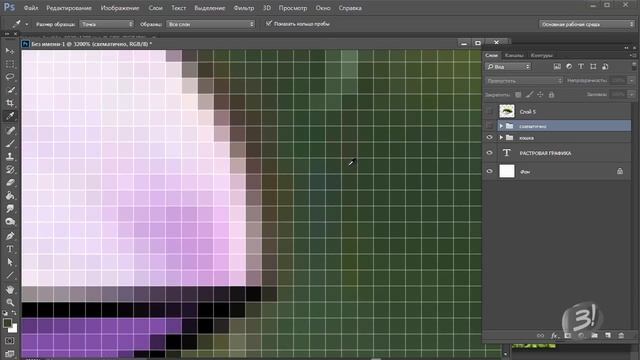Filter layers by smart object icon
Viewport: 640px width, 360px height.
coord(605,67)
